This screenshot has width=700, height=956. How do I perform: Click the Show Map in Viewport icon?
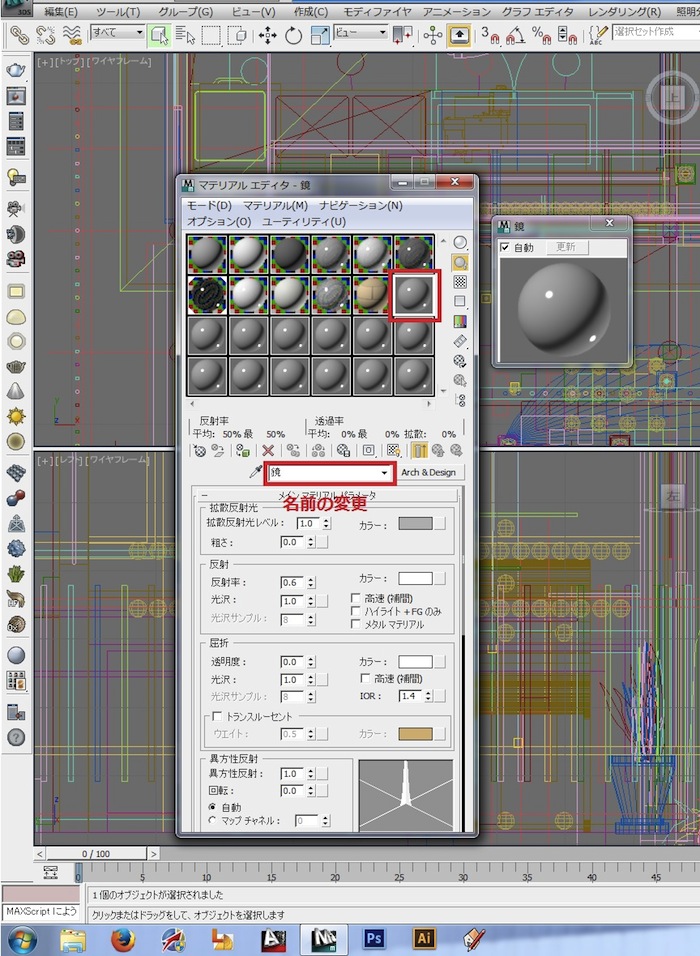click(x=393, y=450)
